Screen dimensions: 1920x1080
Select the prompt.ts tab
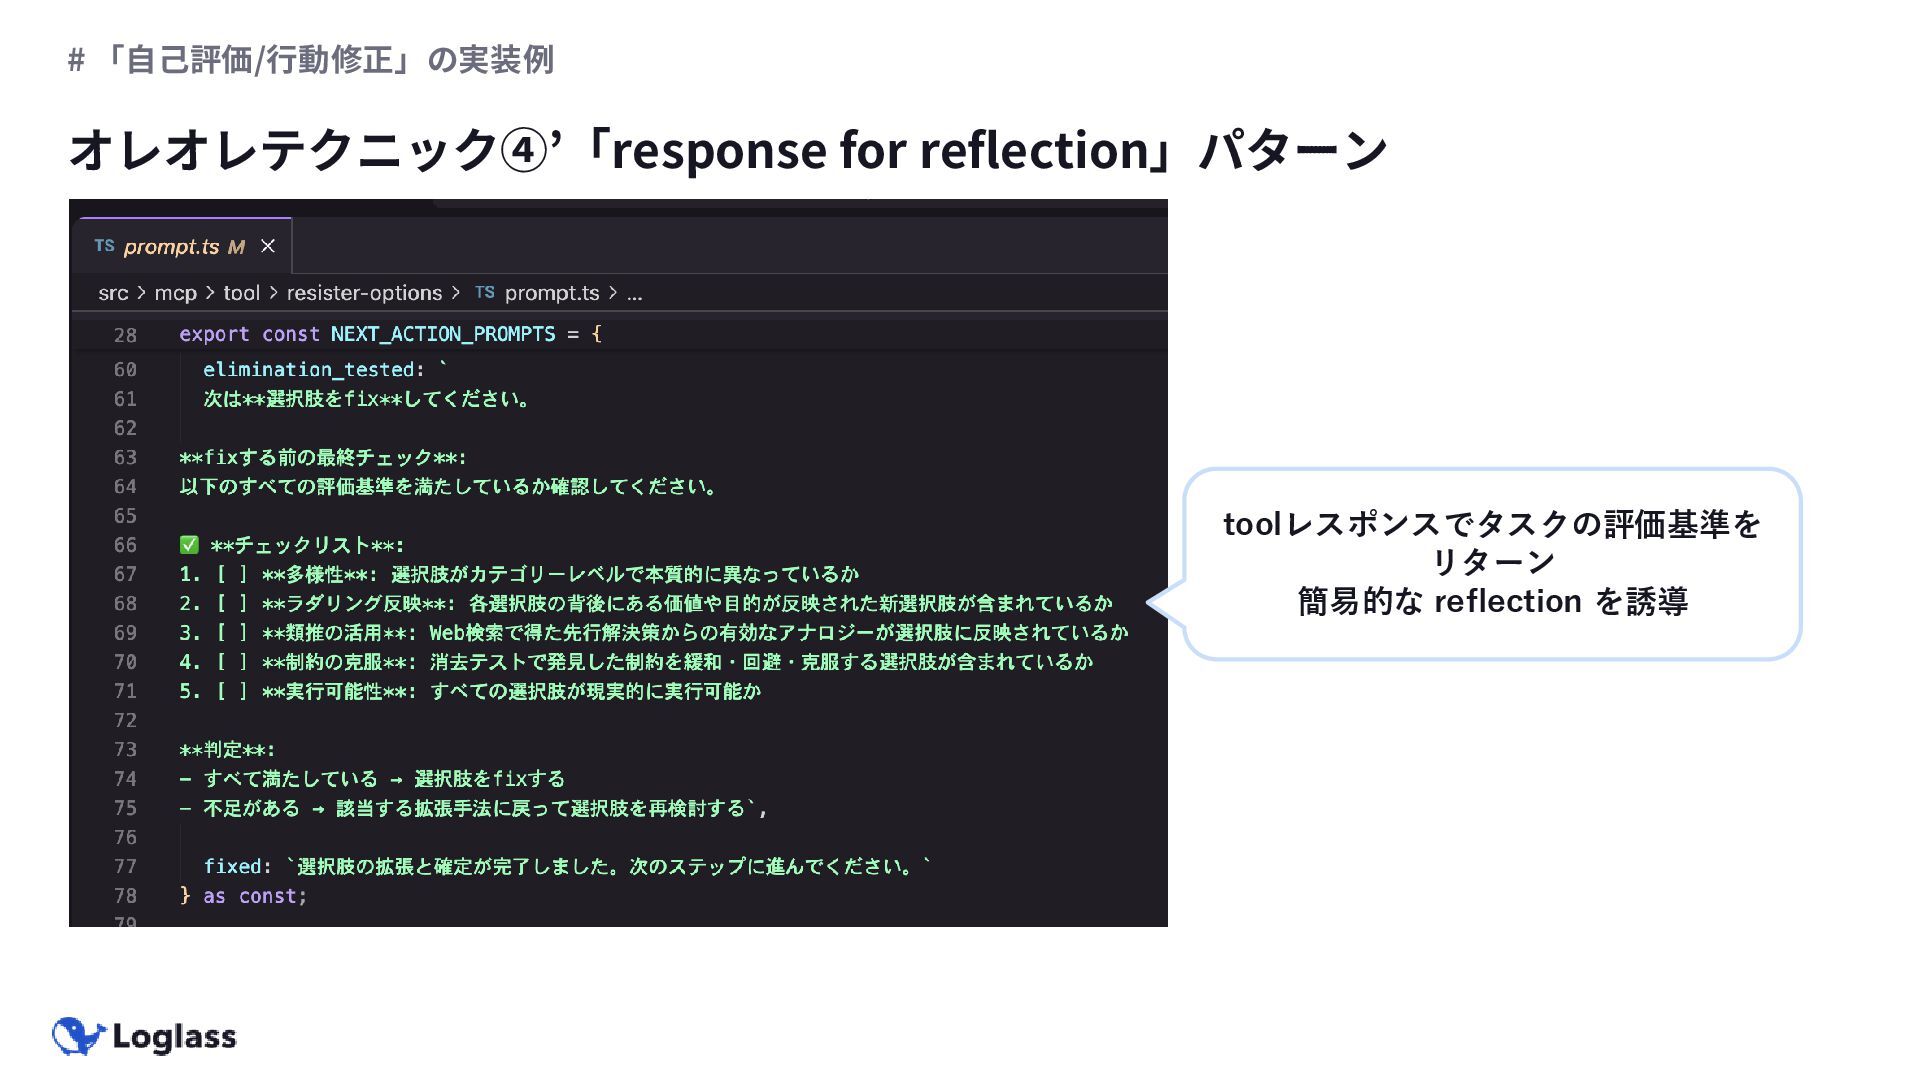(184, 246)
